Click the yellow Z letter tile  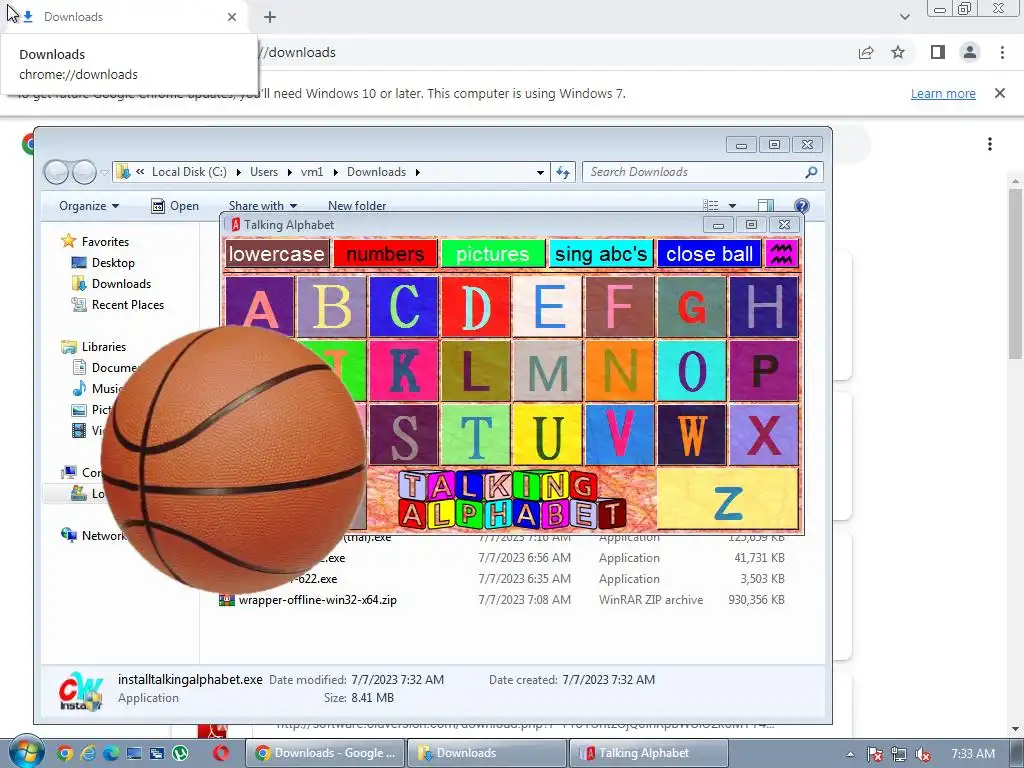pyautogui.click(x=728, y=498)
